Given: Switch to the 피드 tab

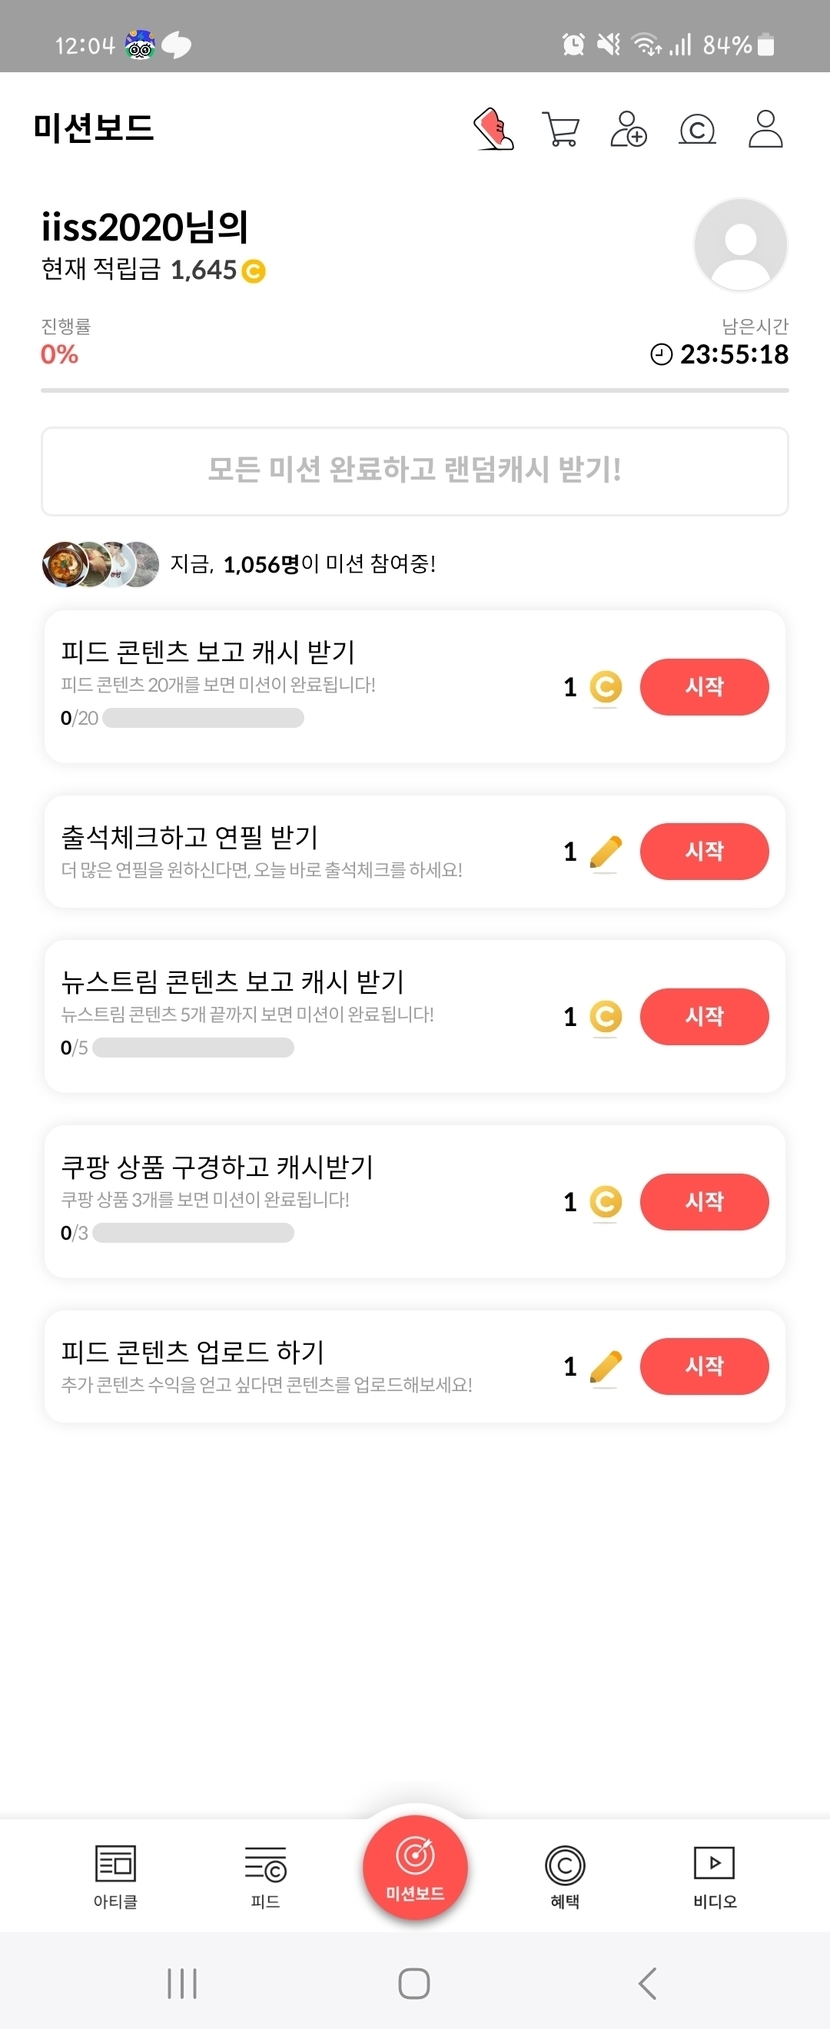Looking at the screenshot, I should (x=265, y=1876).
